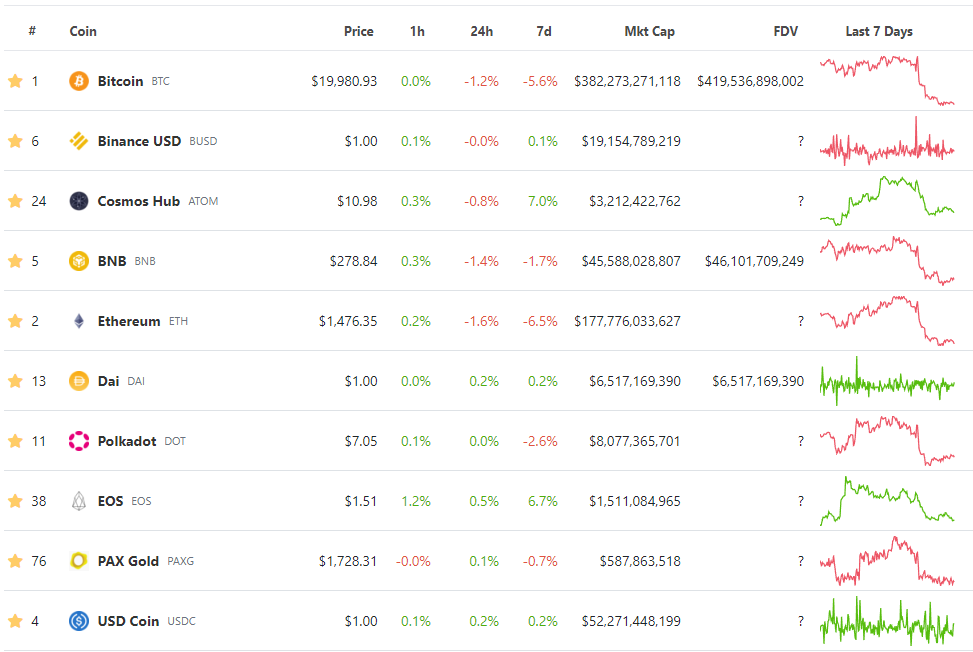Click the Cosmos Hub logo icon
This screenshot has width=973, height=652.
click(x=79, y=201)
